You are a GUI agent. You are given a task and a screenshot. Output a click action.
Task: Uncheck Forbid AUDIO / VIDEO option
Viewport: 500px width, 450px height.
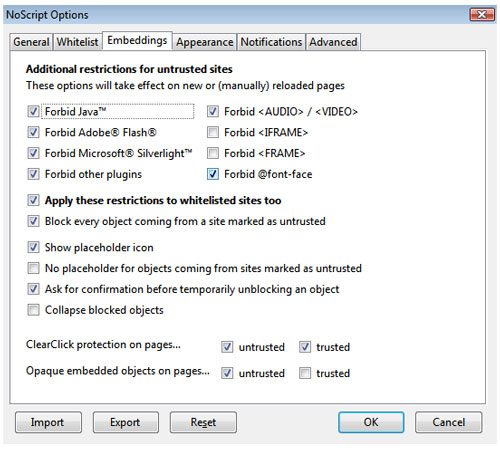[x=213, y=111]
